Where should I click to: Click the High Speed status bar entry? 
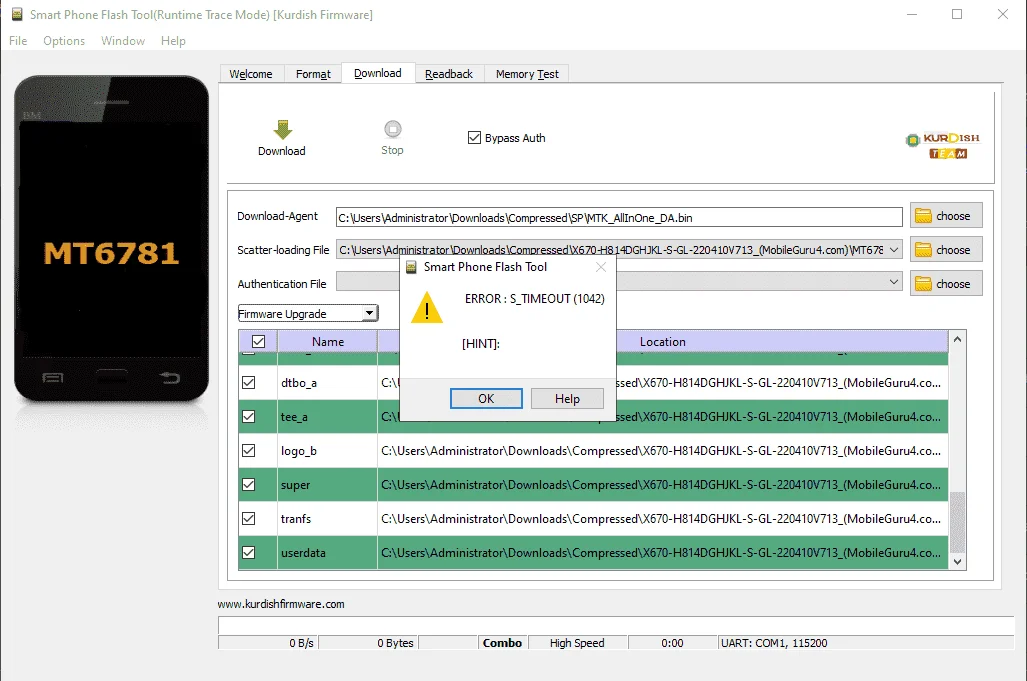tap(577, 643)
